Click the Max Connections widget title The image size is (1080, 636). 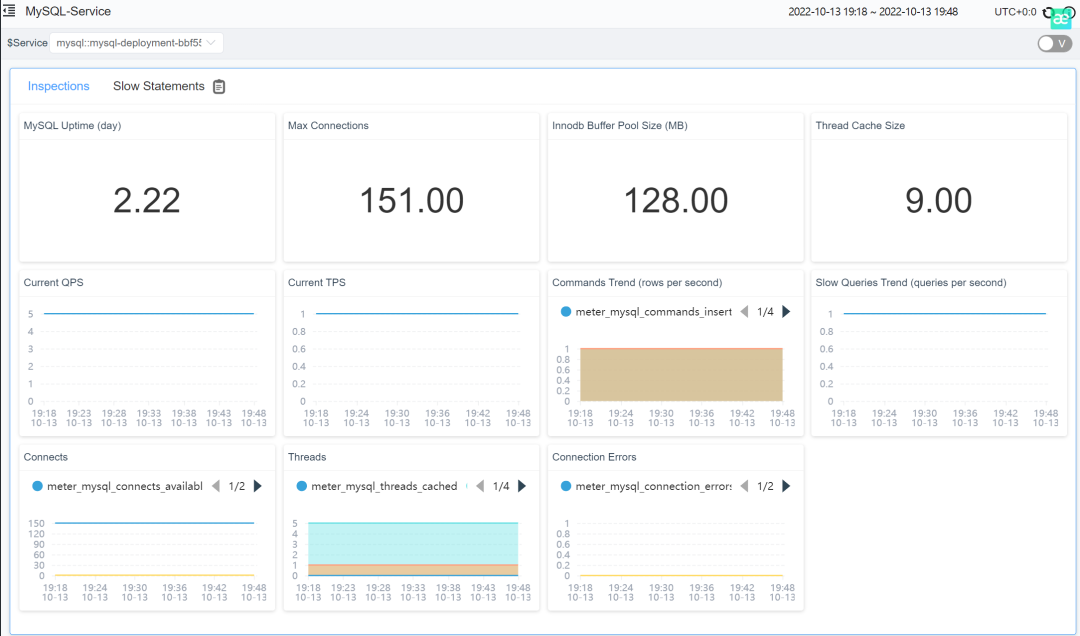pyautogui.click(x=328, y=125)
